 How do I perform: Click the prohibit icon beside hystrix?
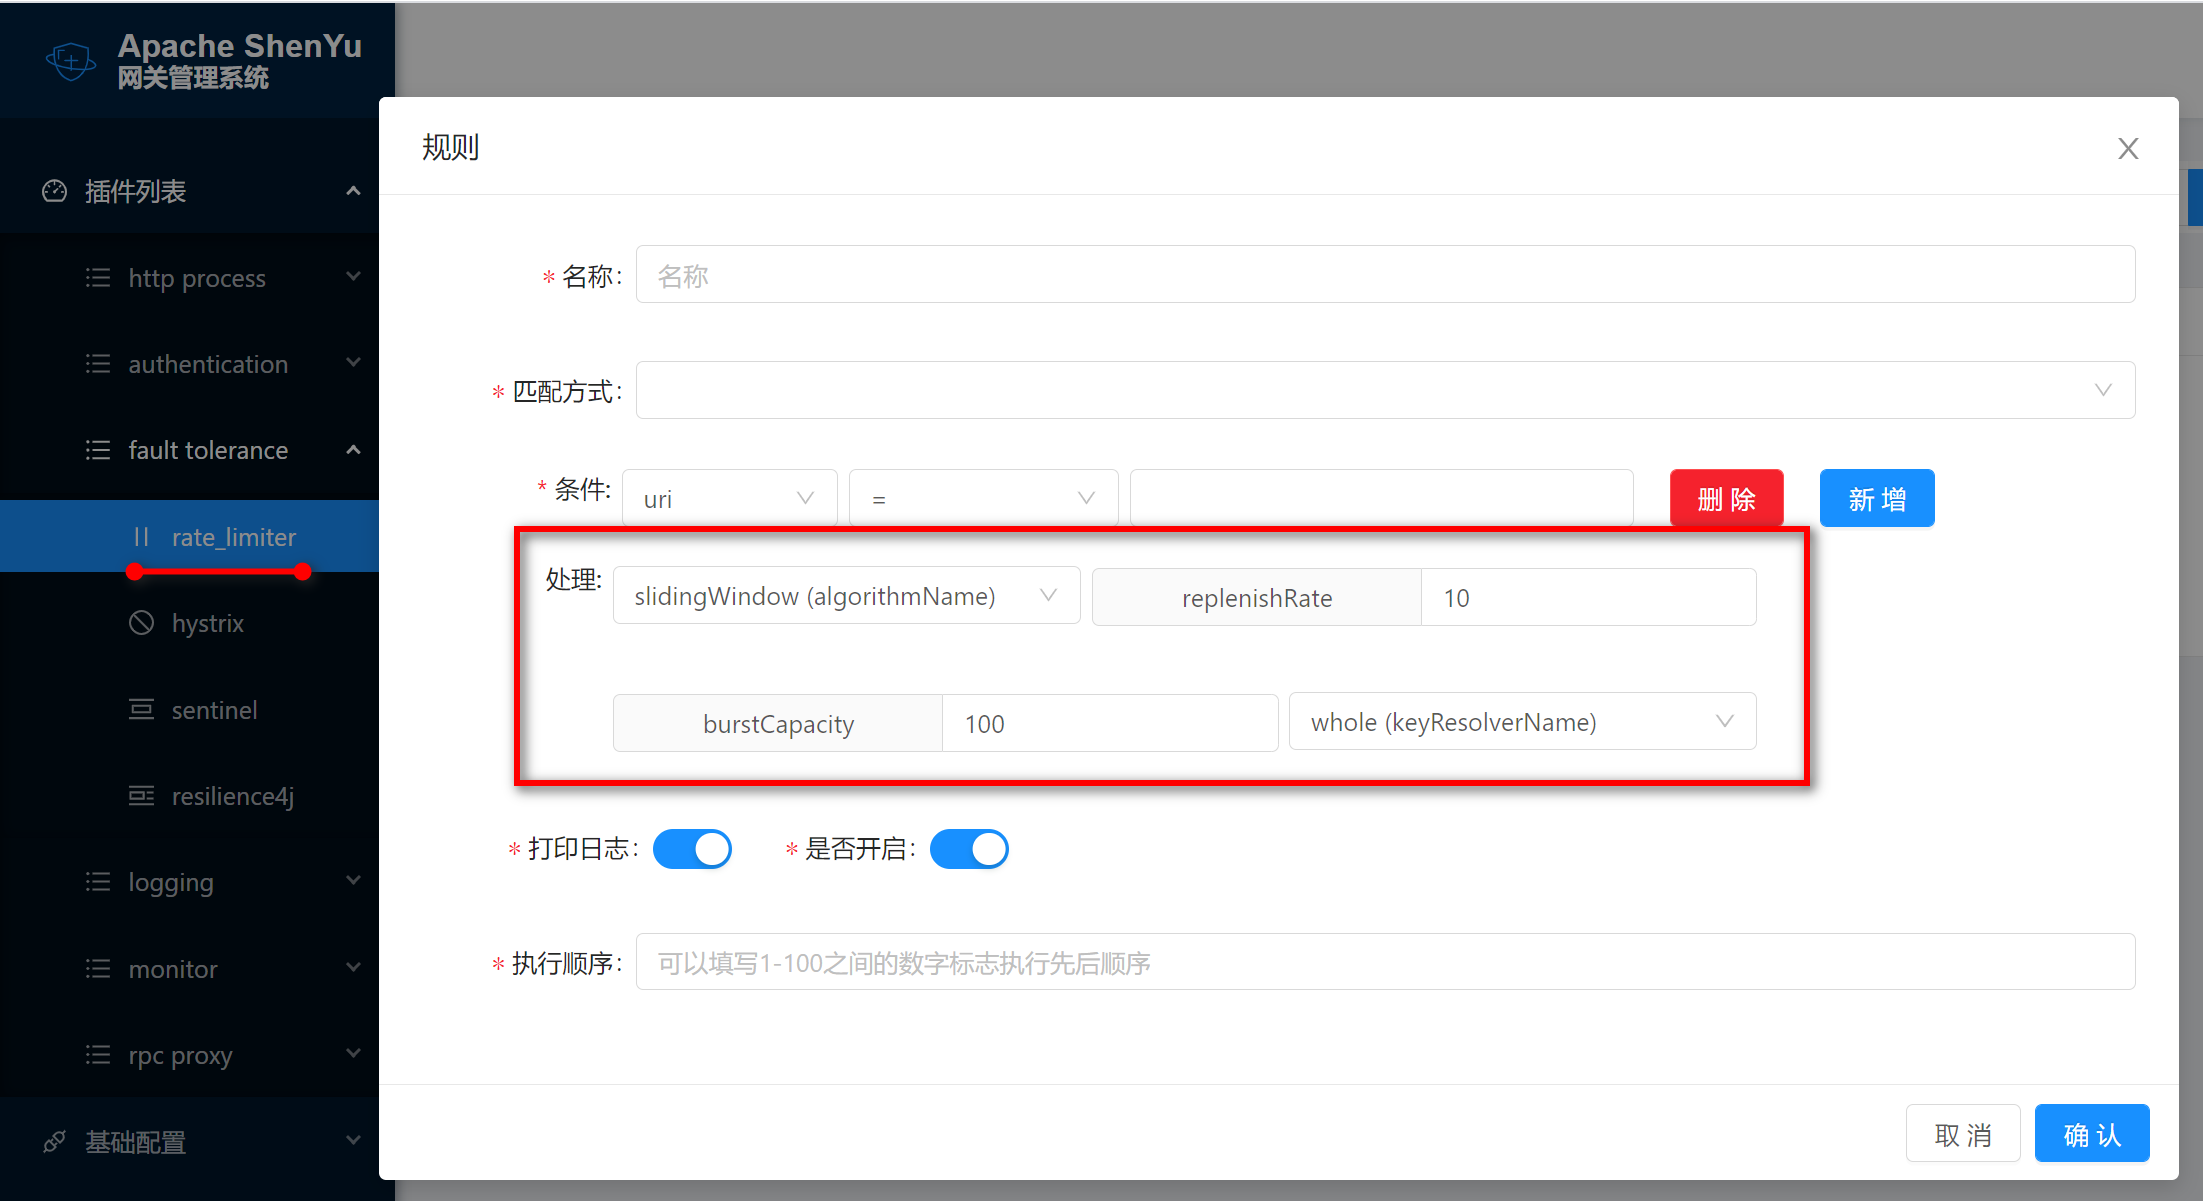click(x=141, y=622)
